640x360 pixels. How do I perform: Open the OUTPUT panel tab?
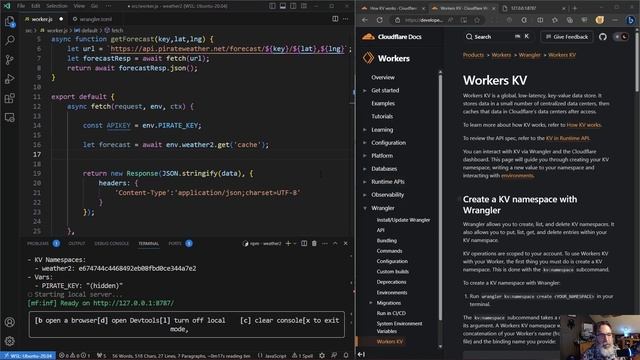[77, 243]
